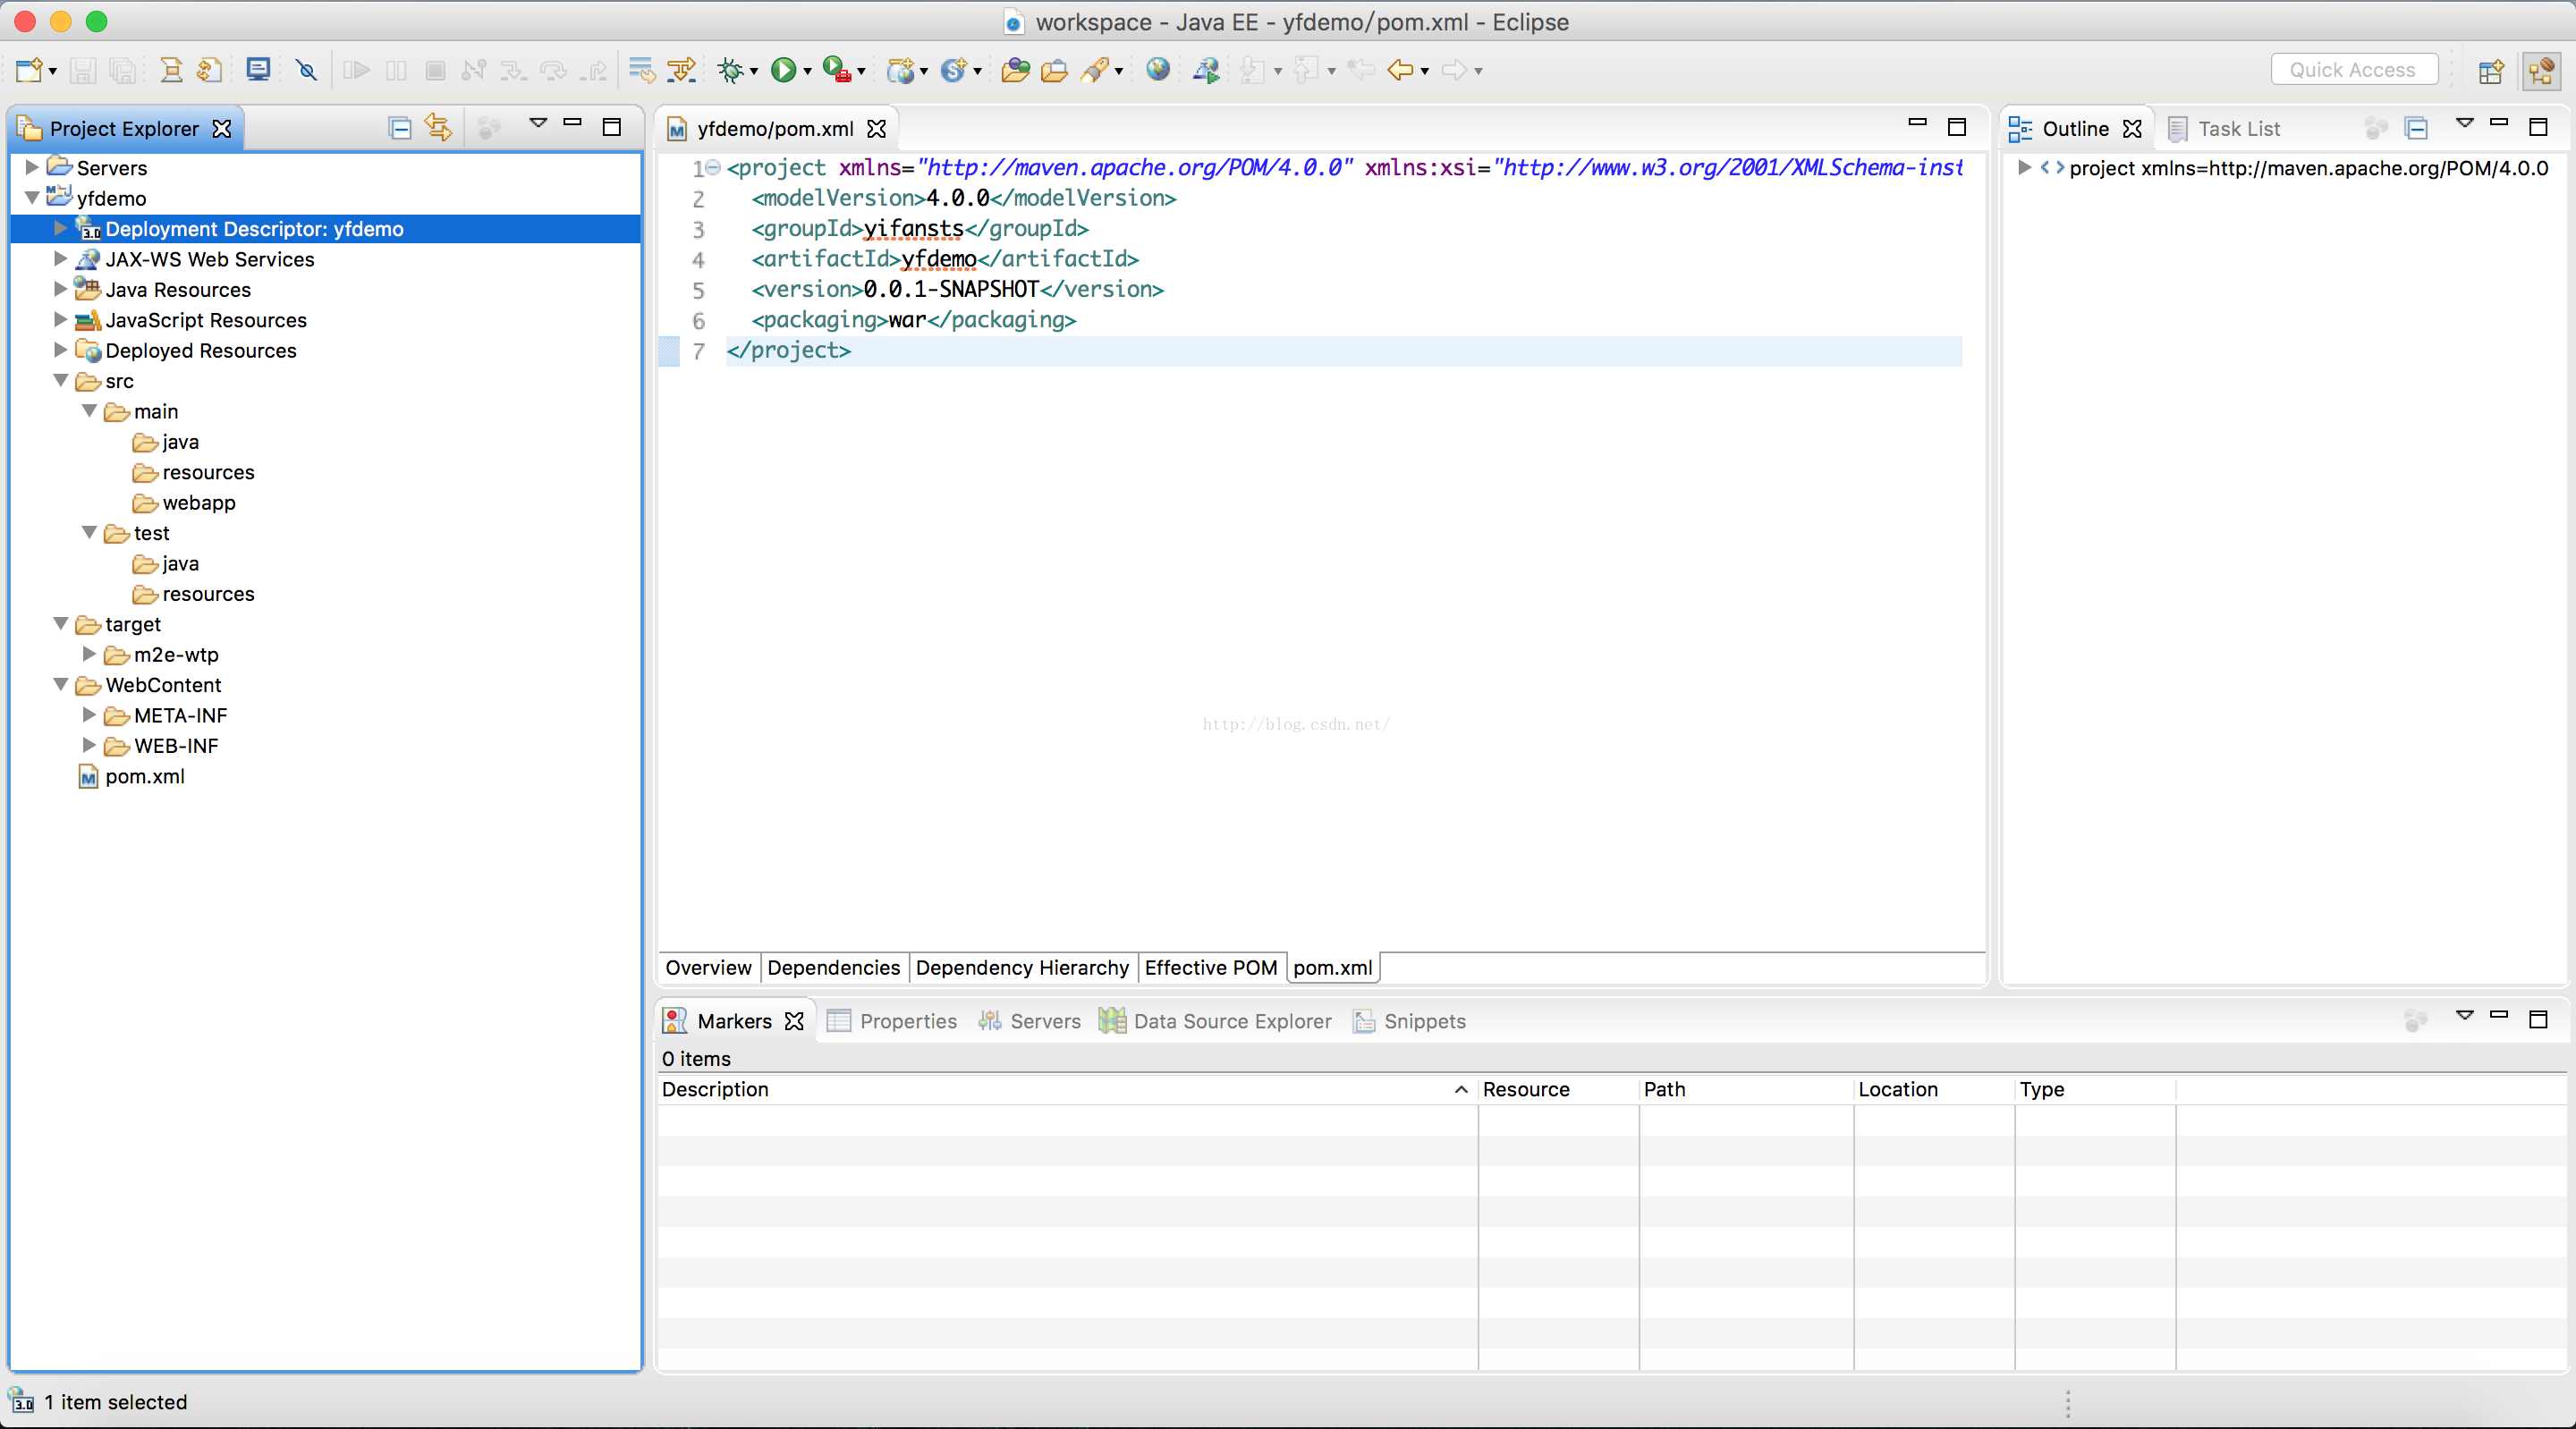The width and height of the screenshot is (2576, 1429).
Task: Open the Data Source Explorer tab
Action: [1232, 1021]
